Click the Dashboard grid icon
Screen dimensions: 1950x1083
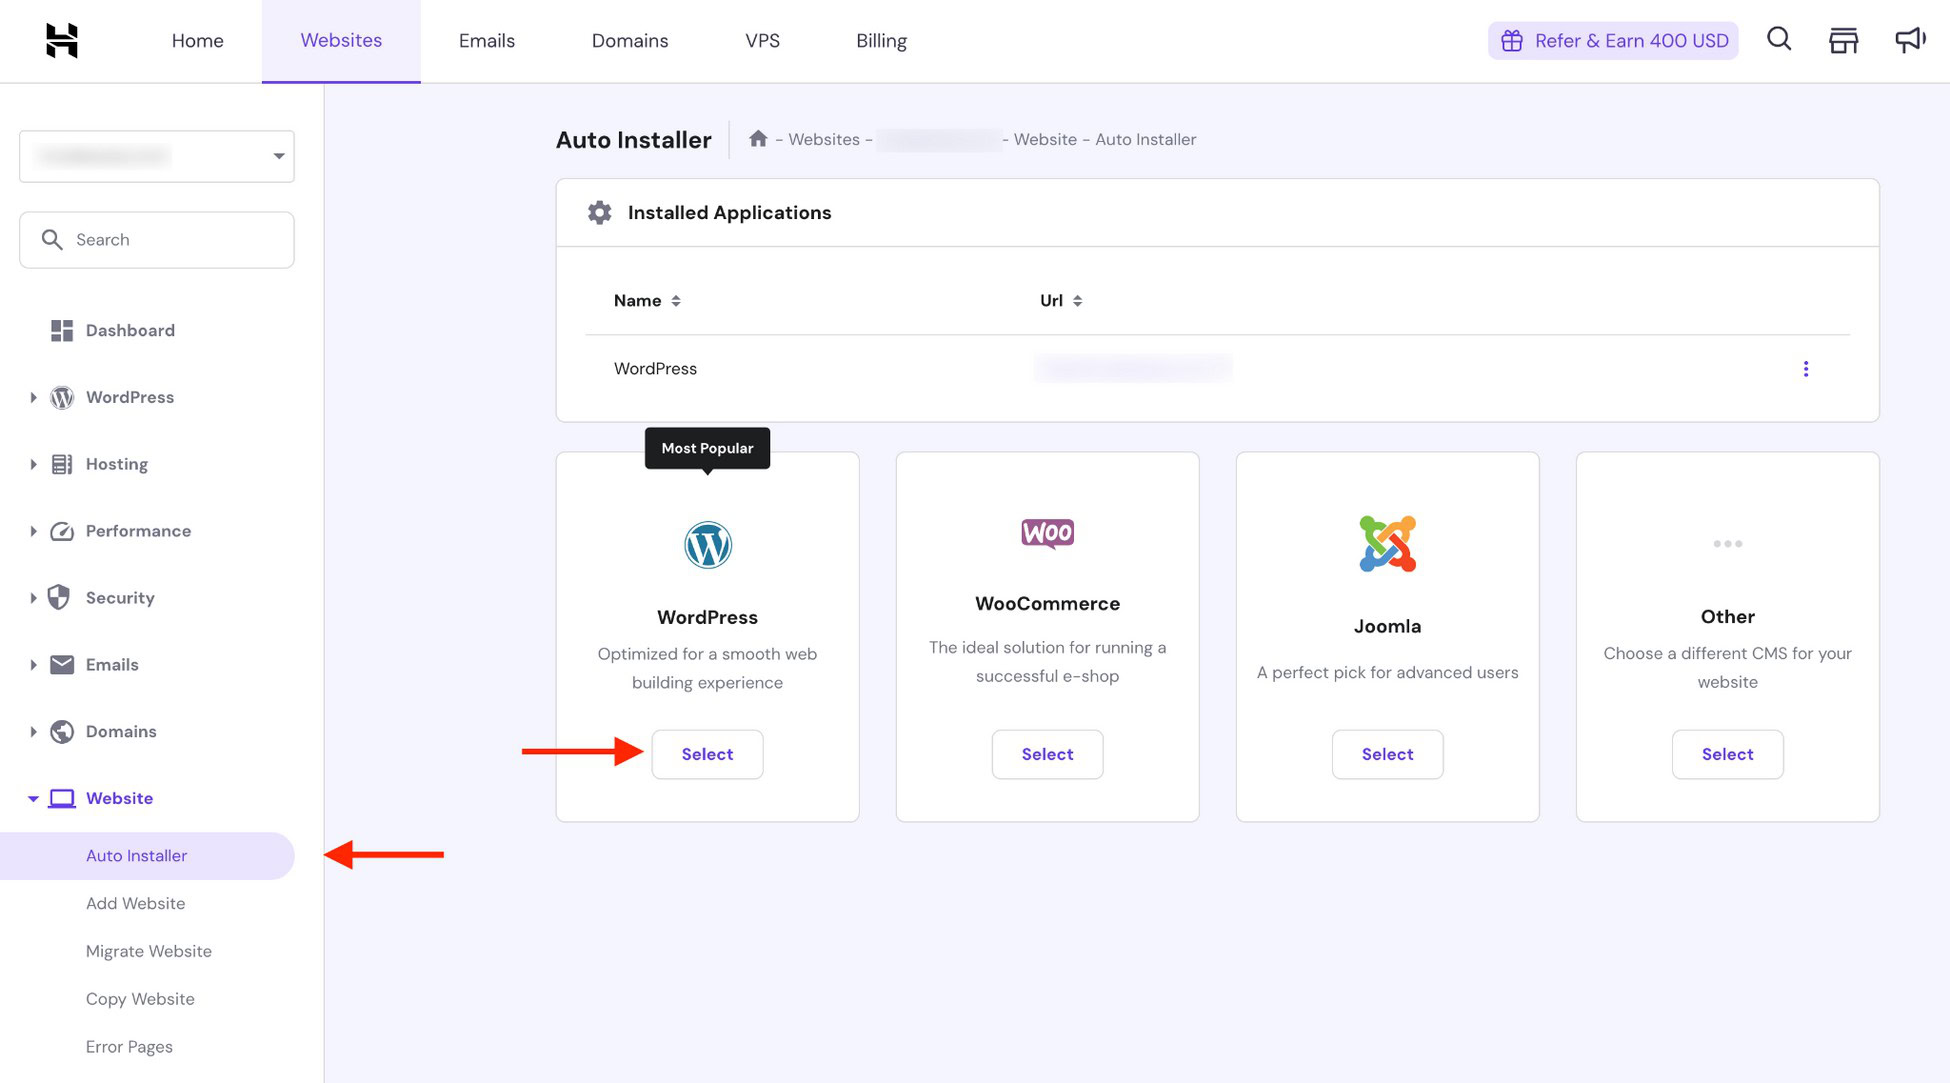point(62,330)
